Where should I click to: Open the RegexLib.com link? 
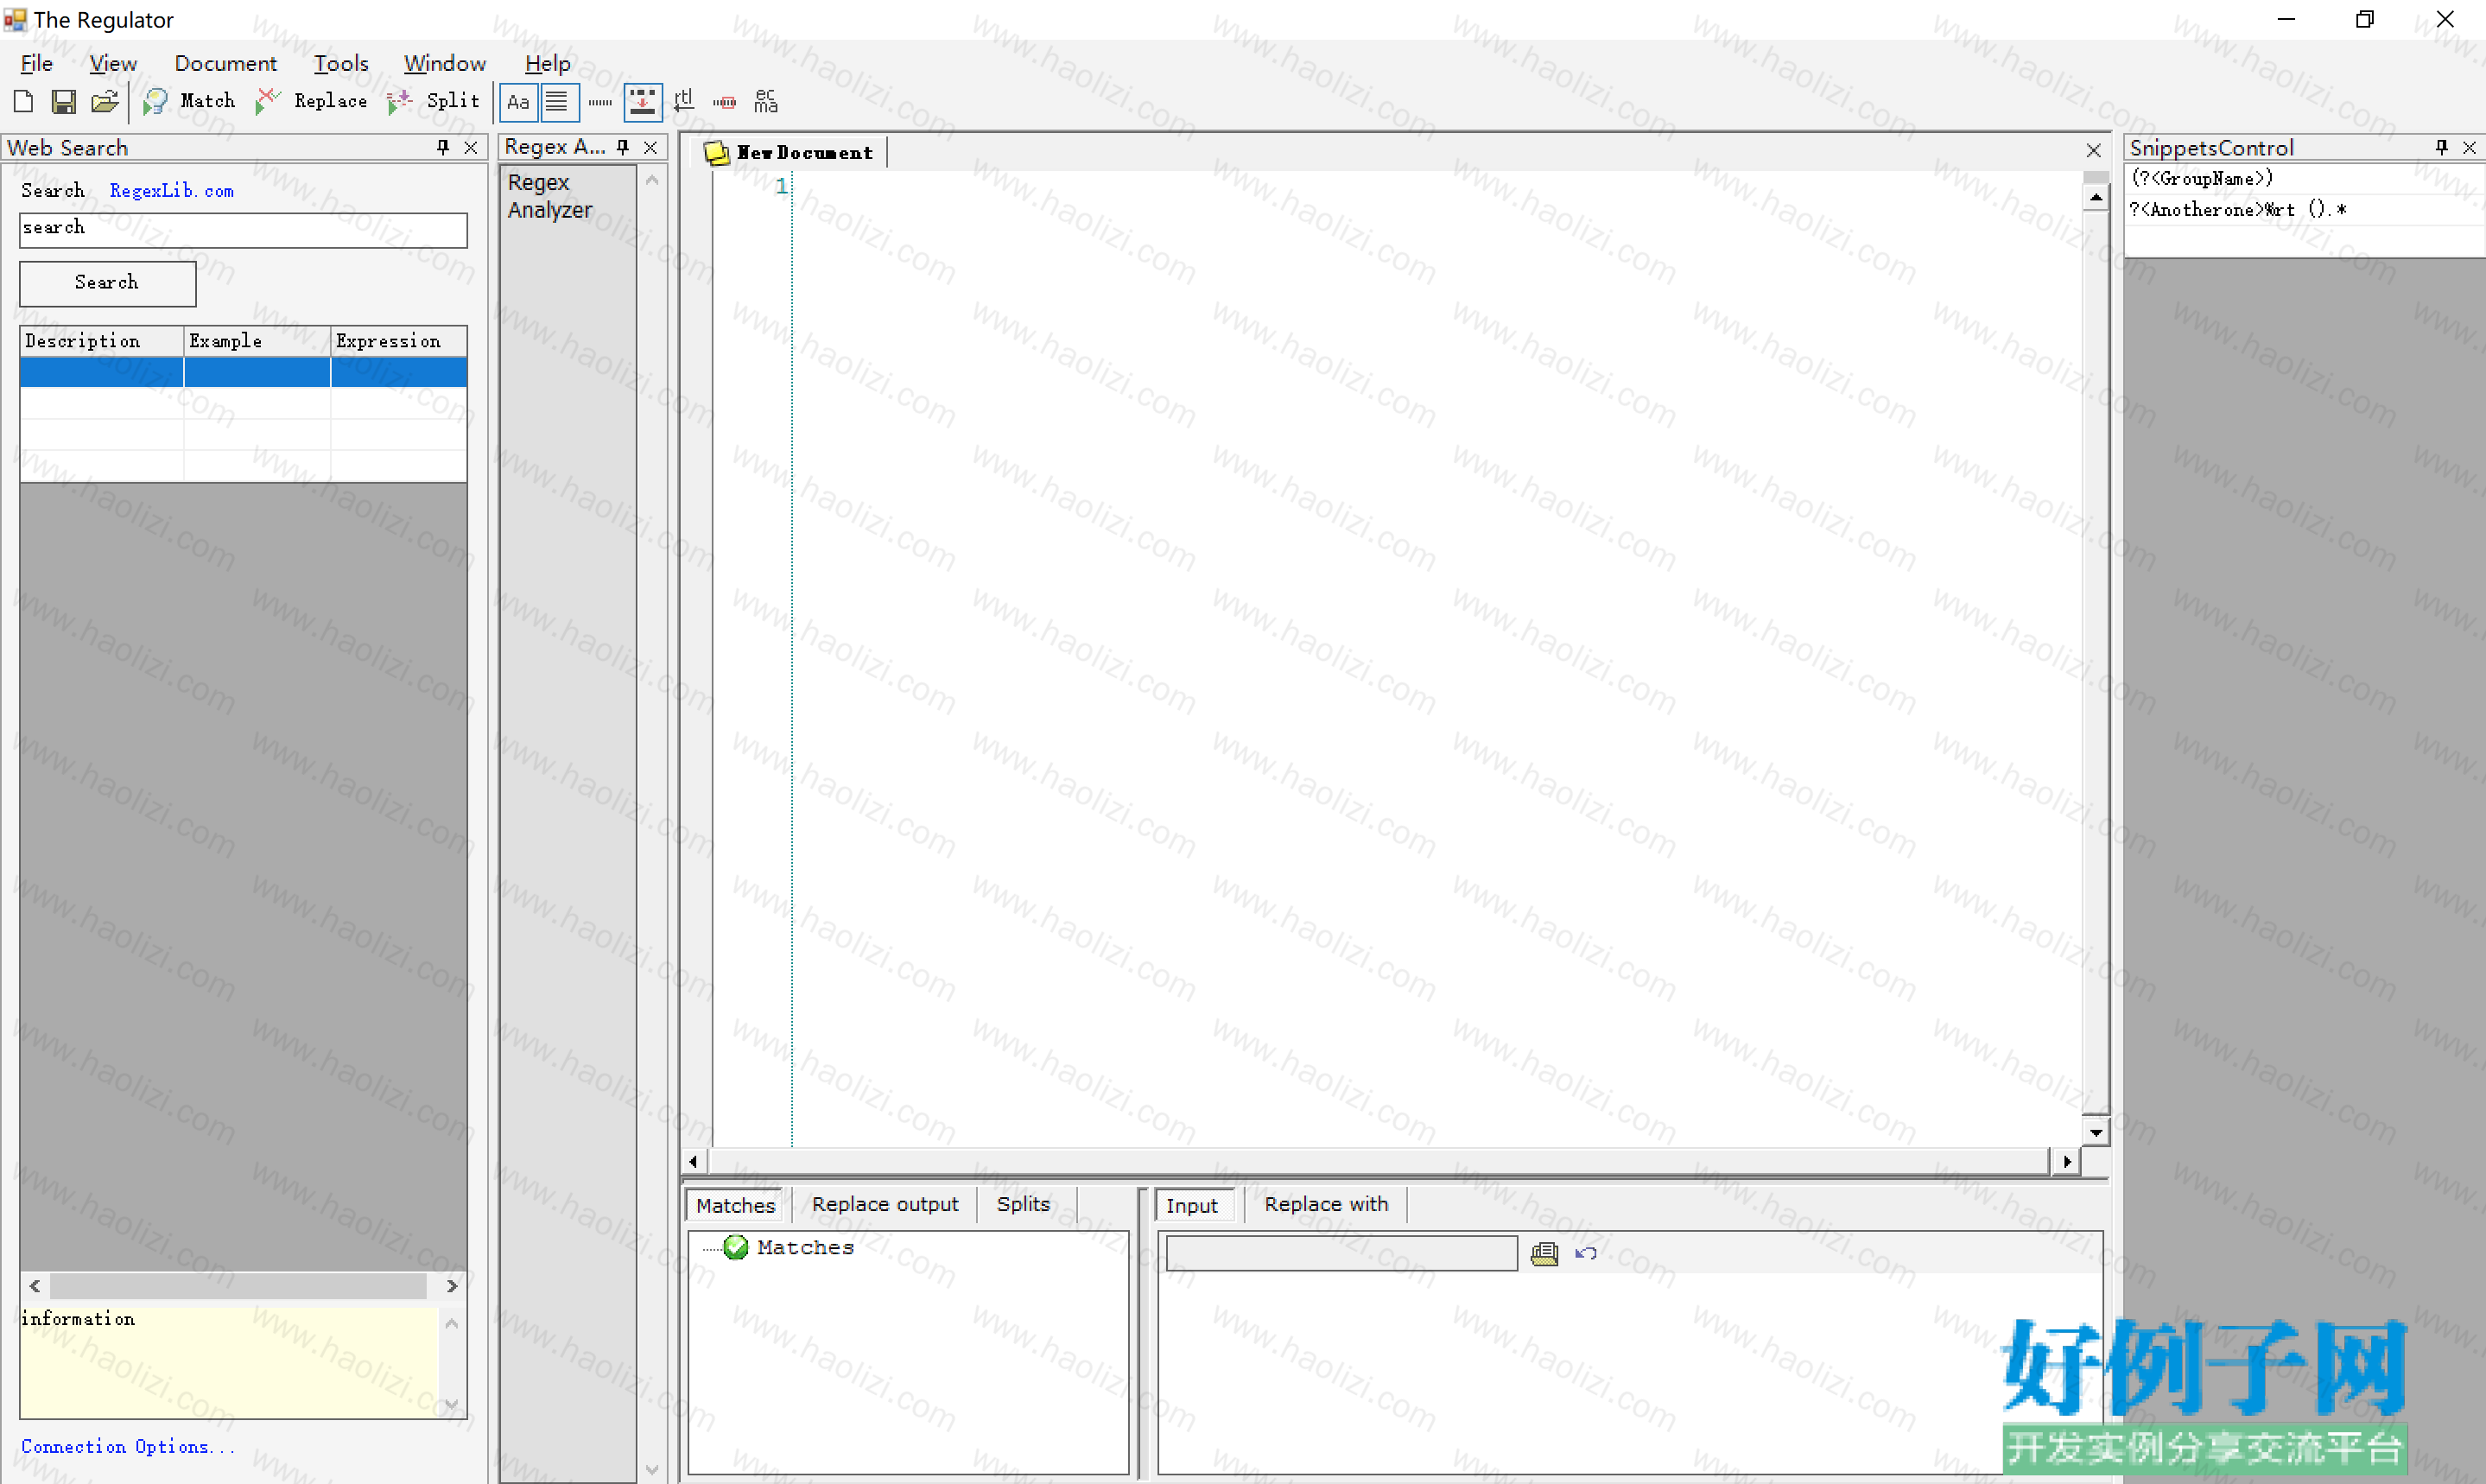click(172, 190)
